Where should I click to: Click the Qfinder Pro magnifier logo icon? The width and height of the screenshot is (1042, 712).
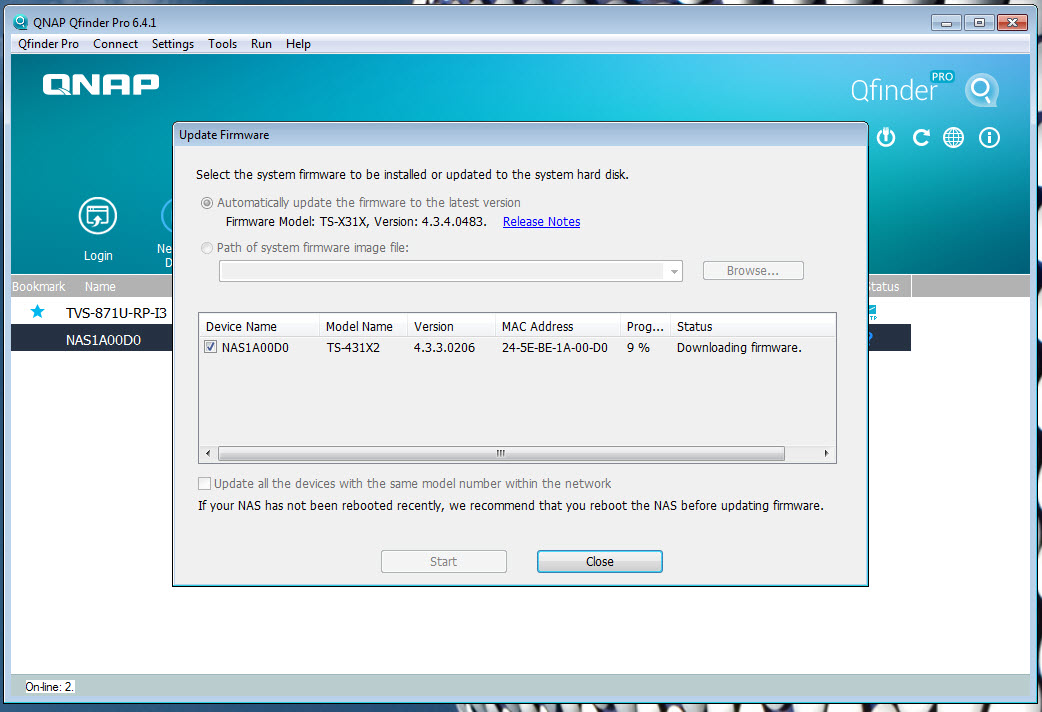[982, 90]
